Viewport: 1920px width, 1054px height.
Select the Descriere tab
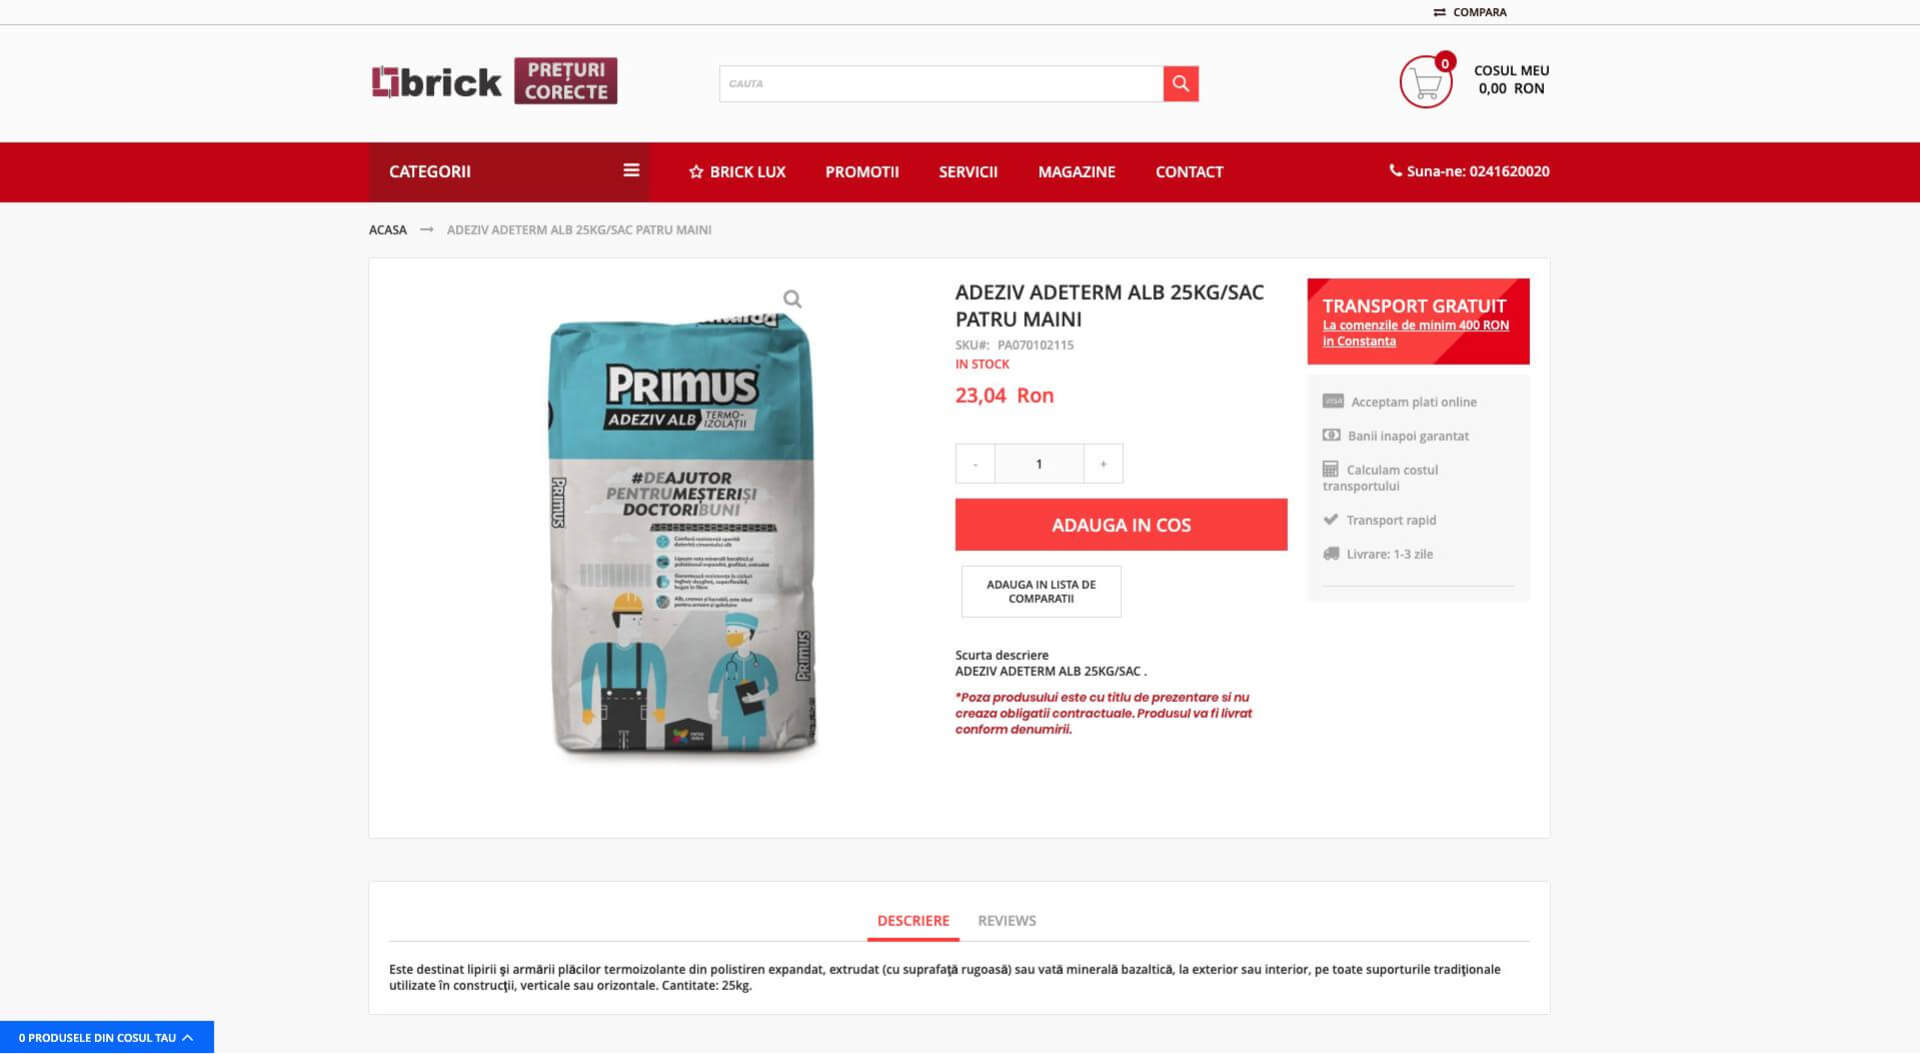(x=913, y=921)
